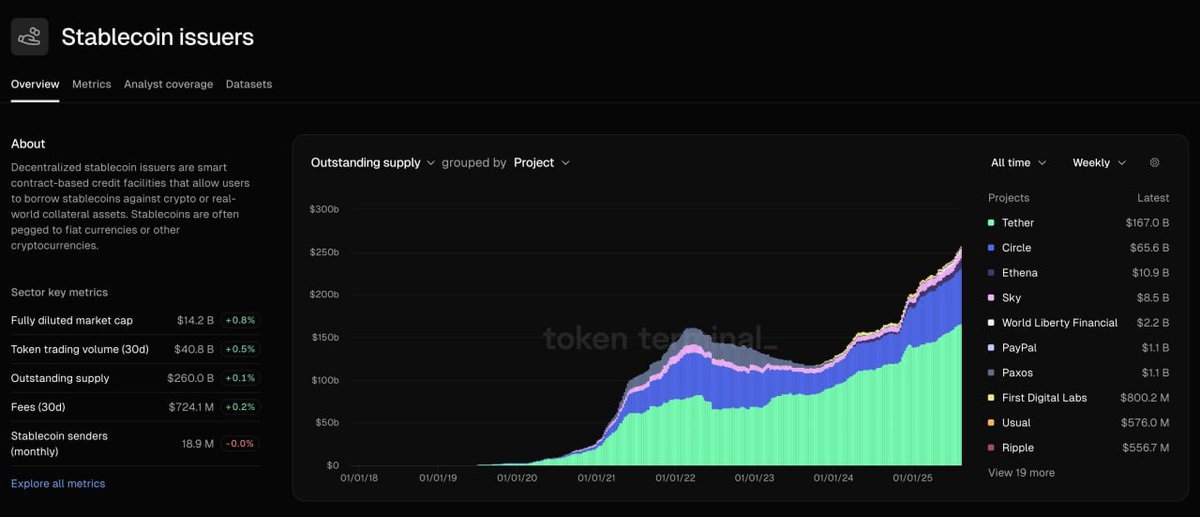
Task: Change the Weekly interval dropdown
Action: [1099, 163]
